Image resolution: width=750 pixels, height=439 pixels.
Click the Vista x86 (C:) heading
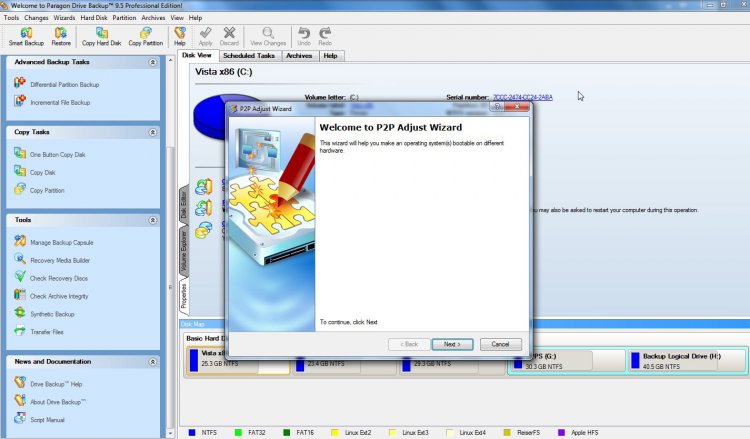click(223, 72)
